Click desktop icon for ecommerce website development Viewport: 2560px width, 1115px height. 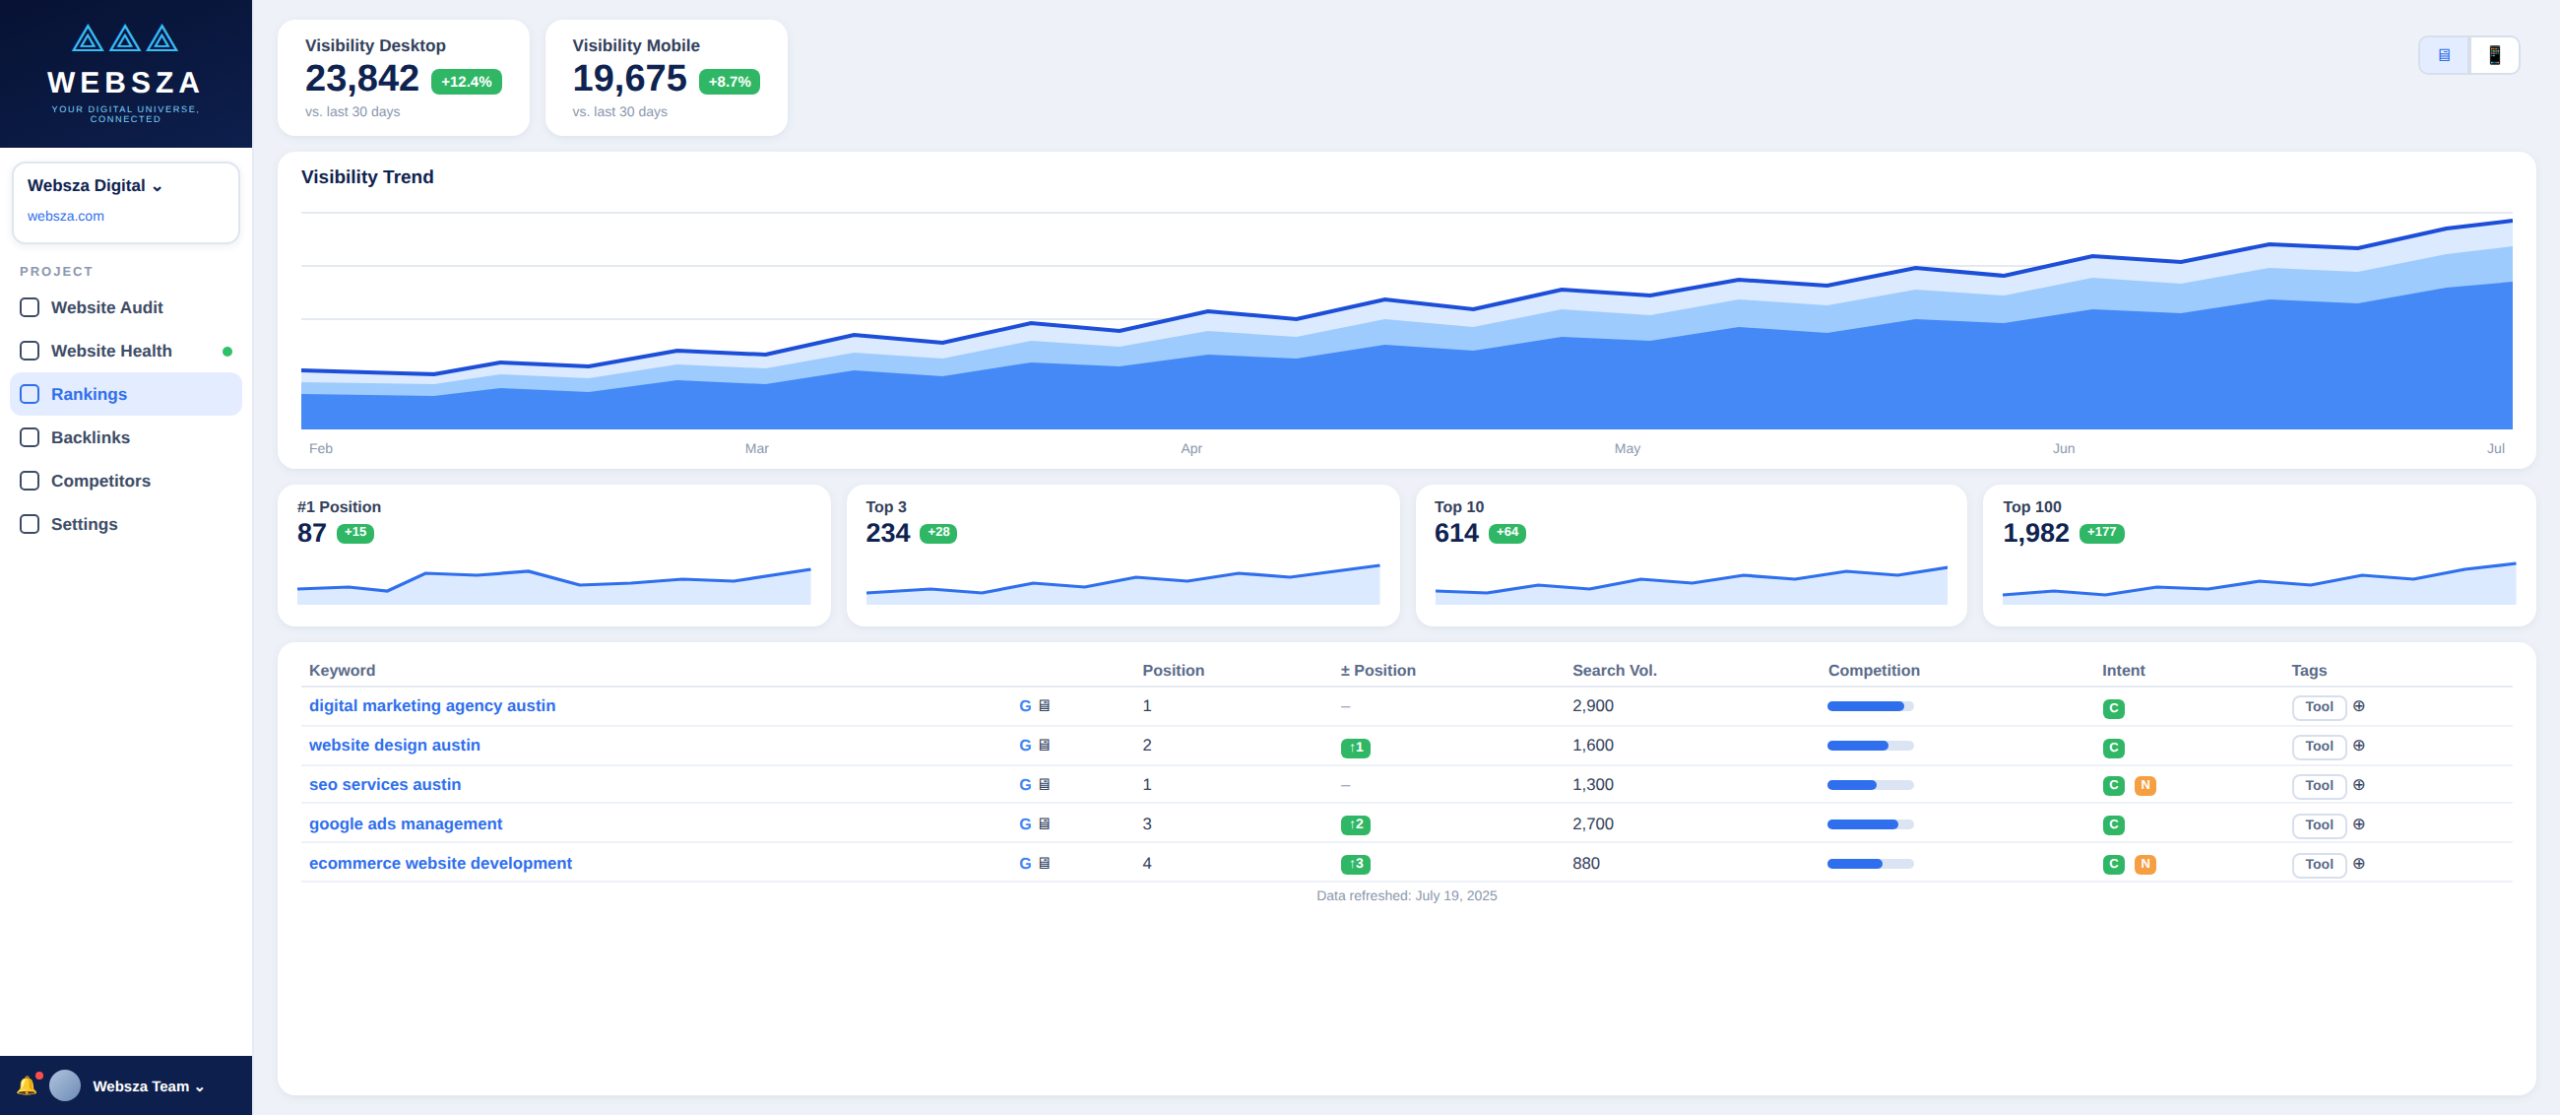(x=1044, y=863)
